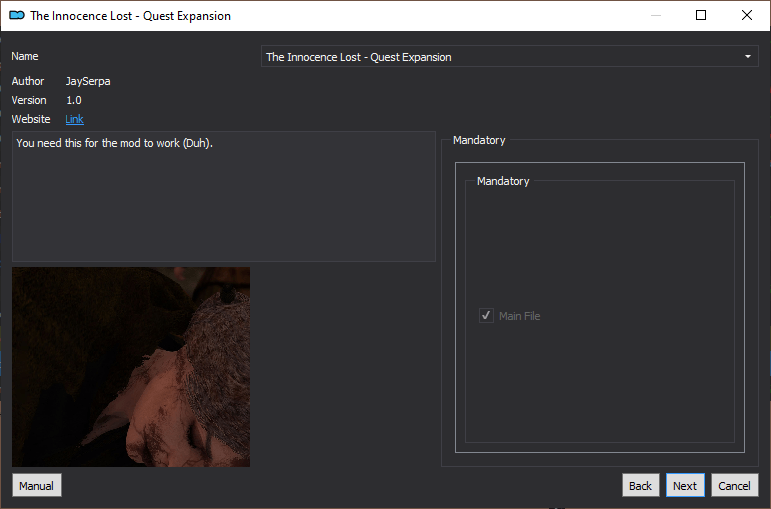
Task: Click the window title text
Action: coord(130,16)
